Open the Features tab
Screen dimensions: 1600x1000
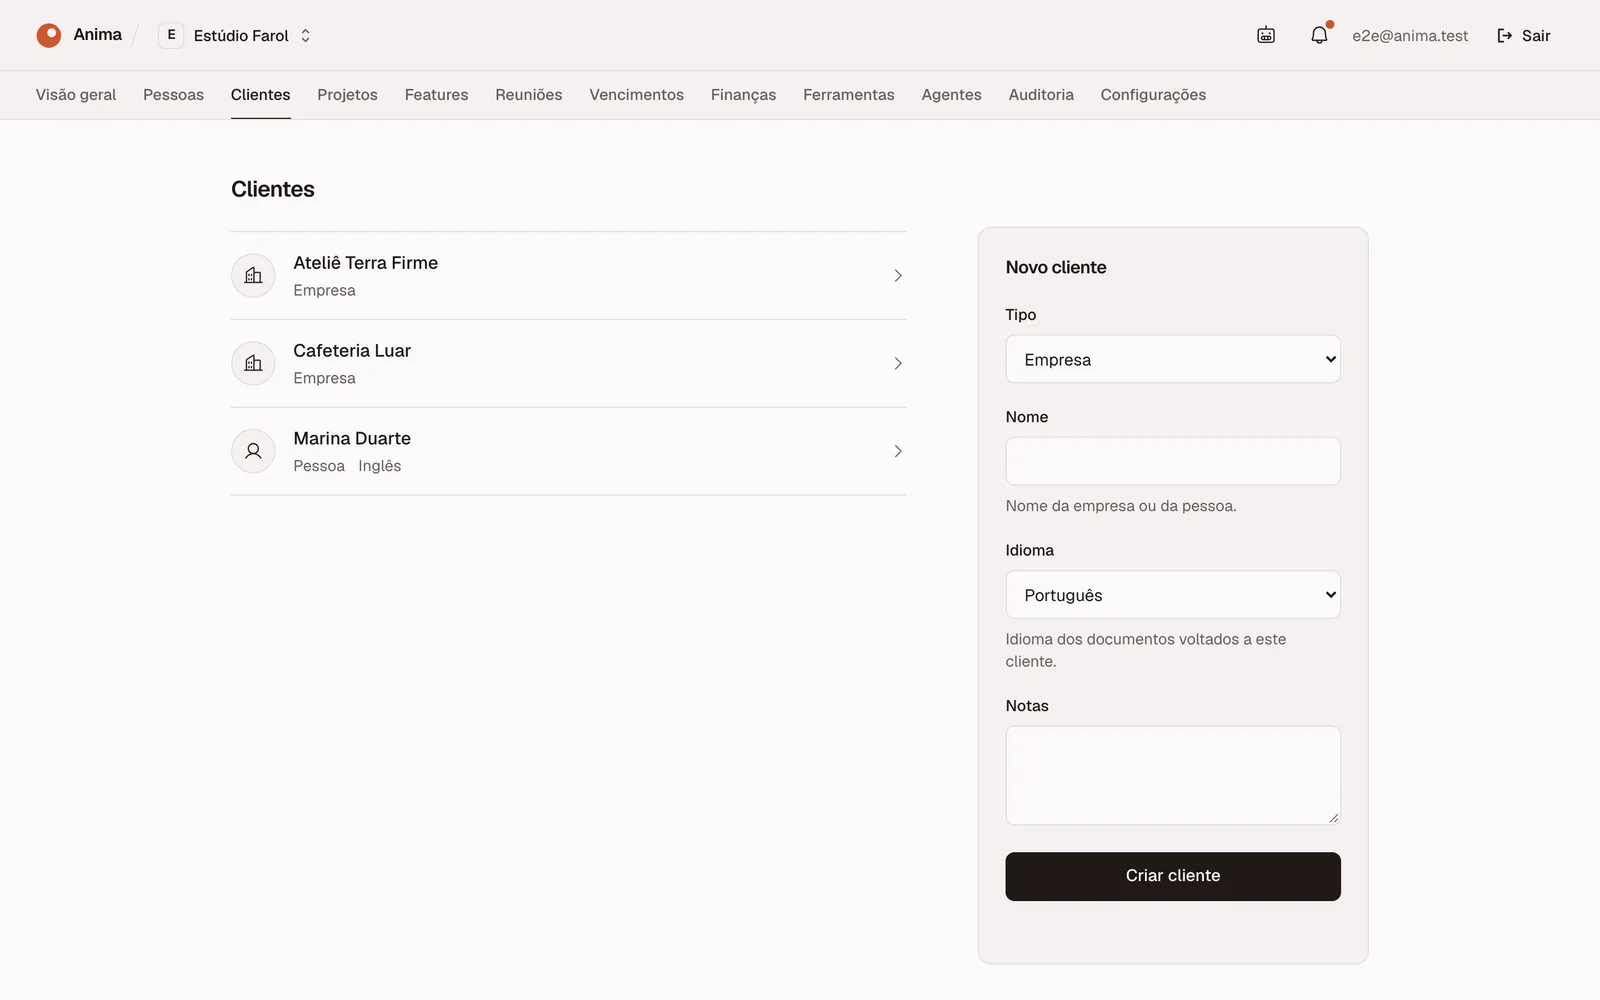(436, 95)
